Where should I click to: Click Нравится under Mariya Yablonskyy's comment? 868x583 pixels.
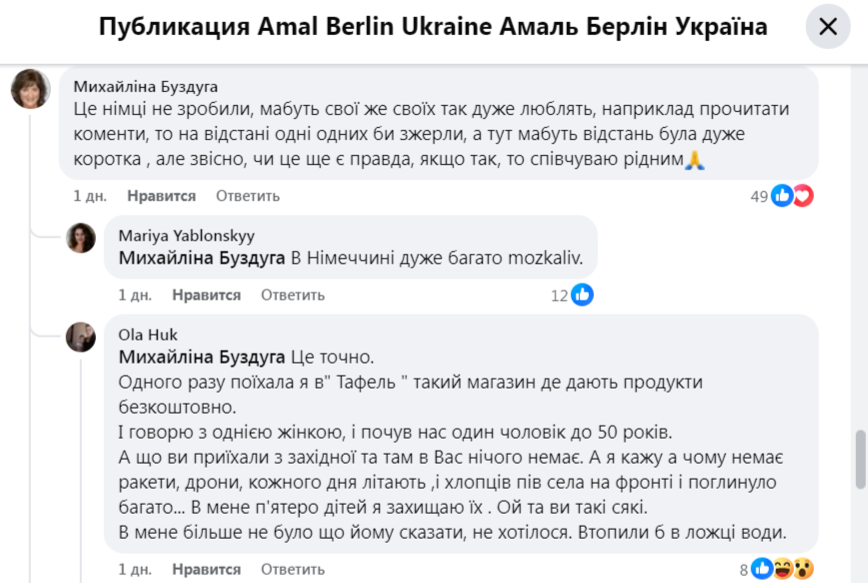coord(206,295)
